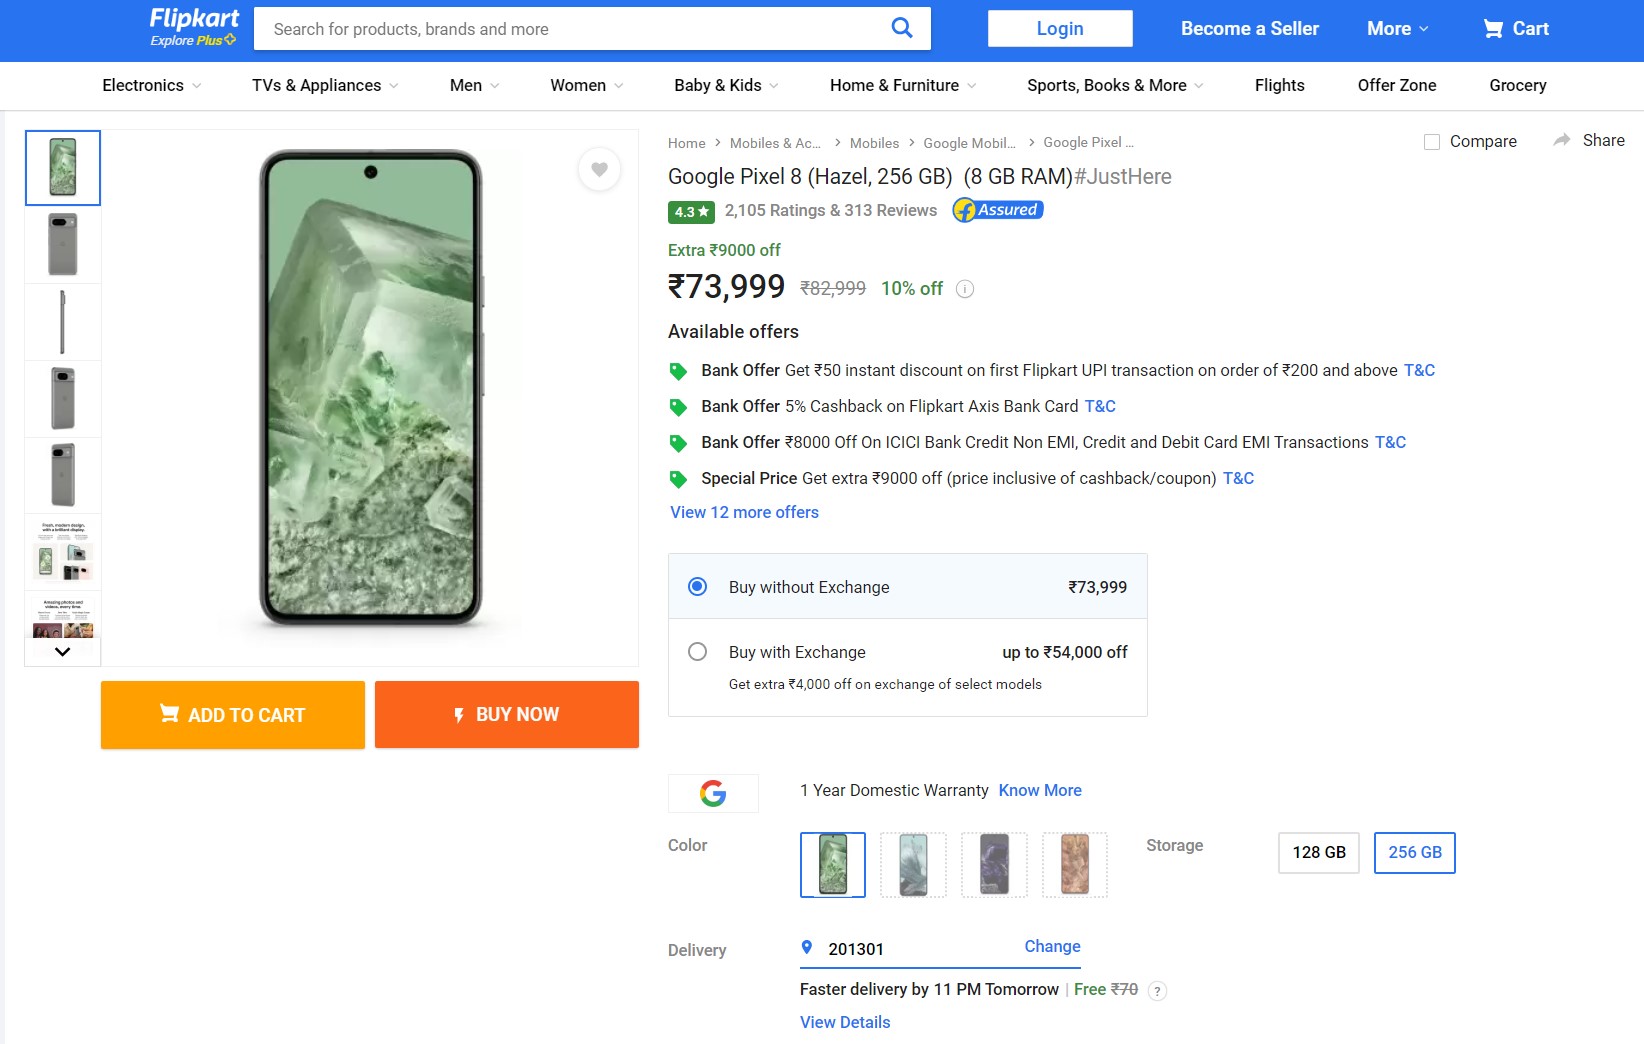1644x1044 pixels.
Task: Select the Buy with Exchange option
Action: [697, 651]
